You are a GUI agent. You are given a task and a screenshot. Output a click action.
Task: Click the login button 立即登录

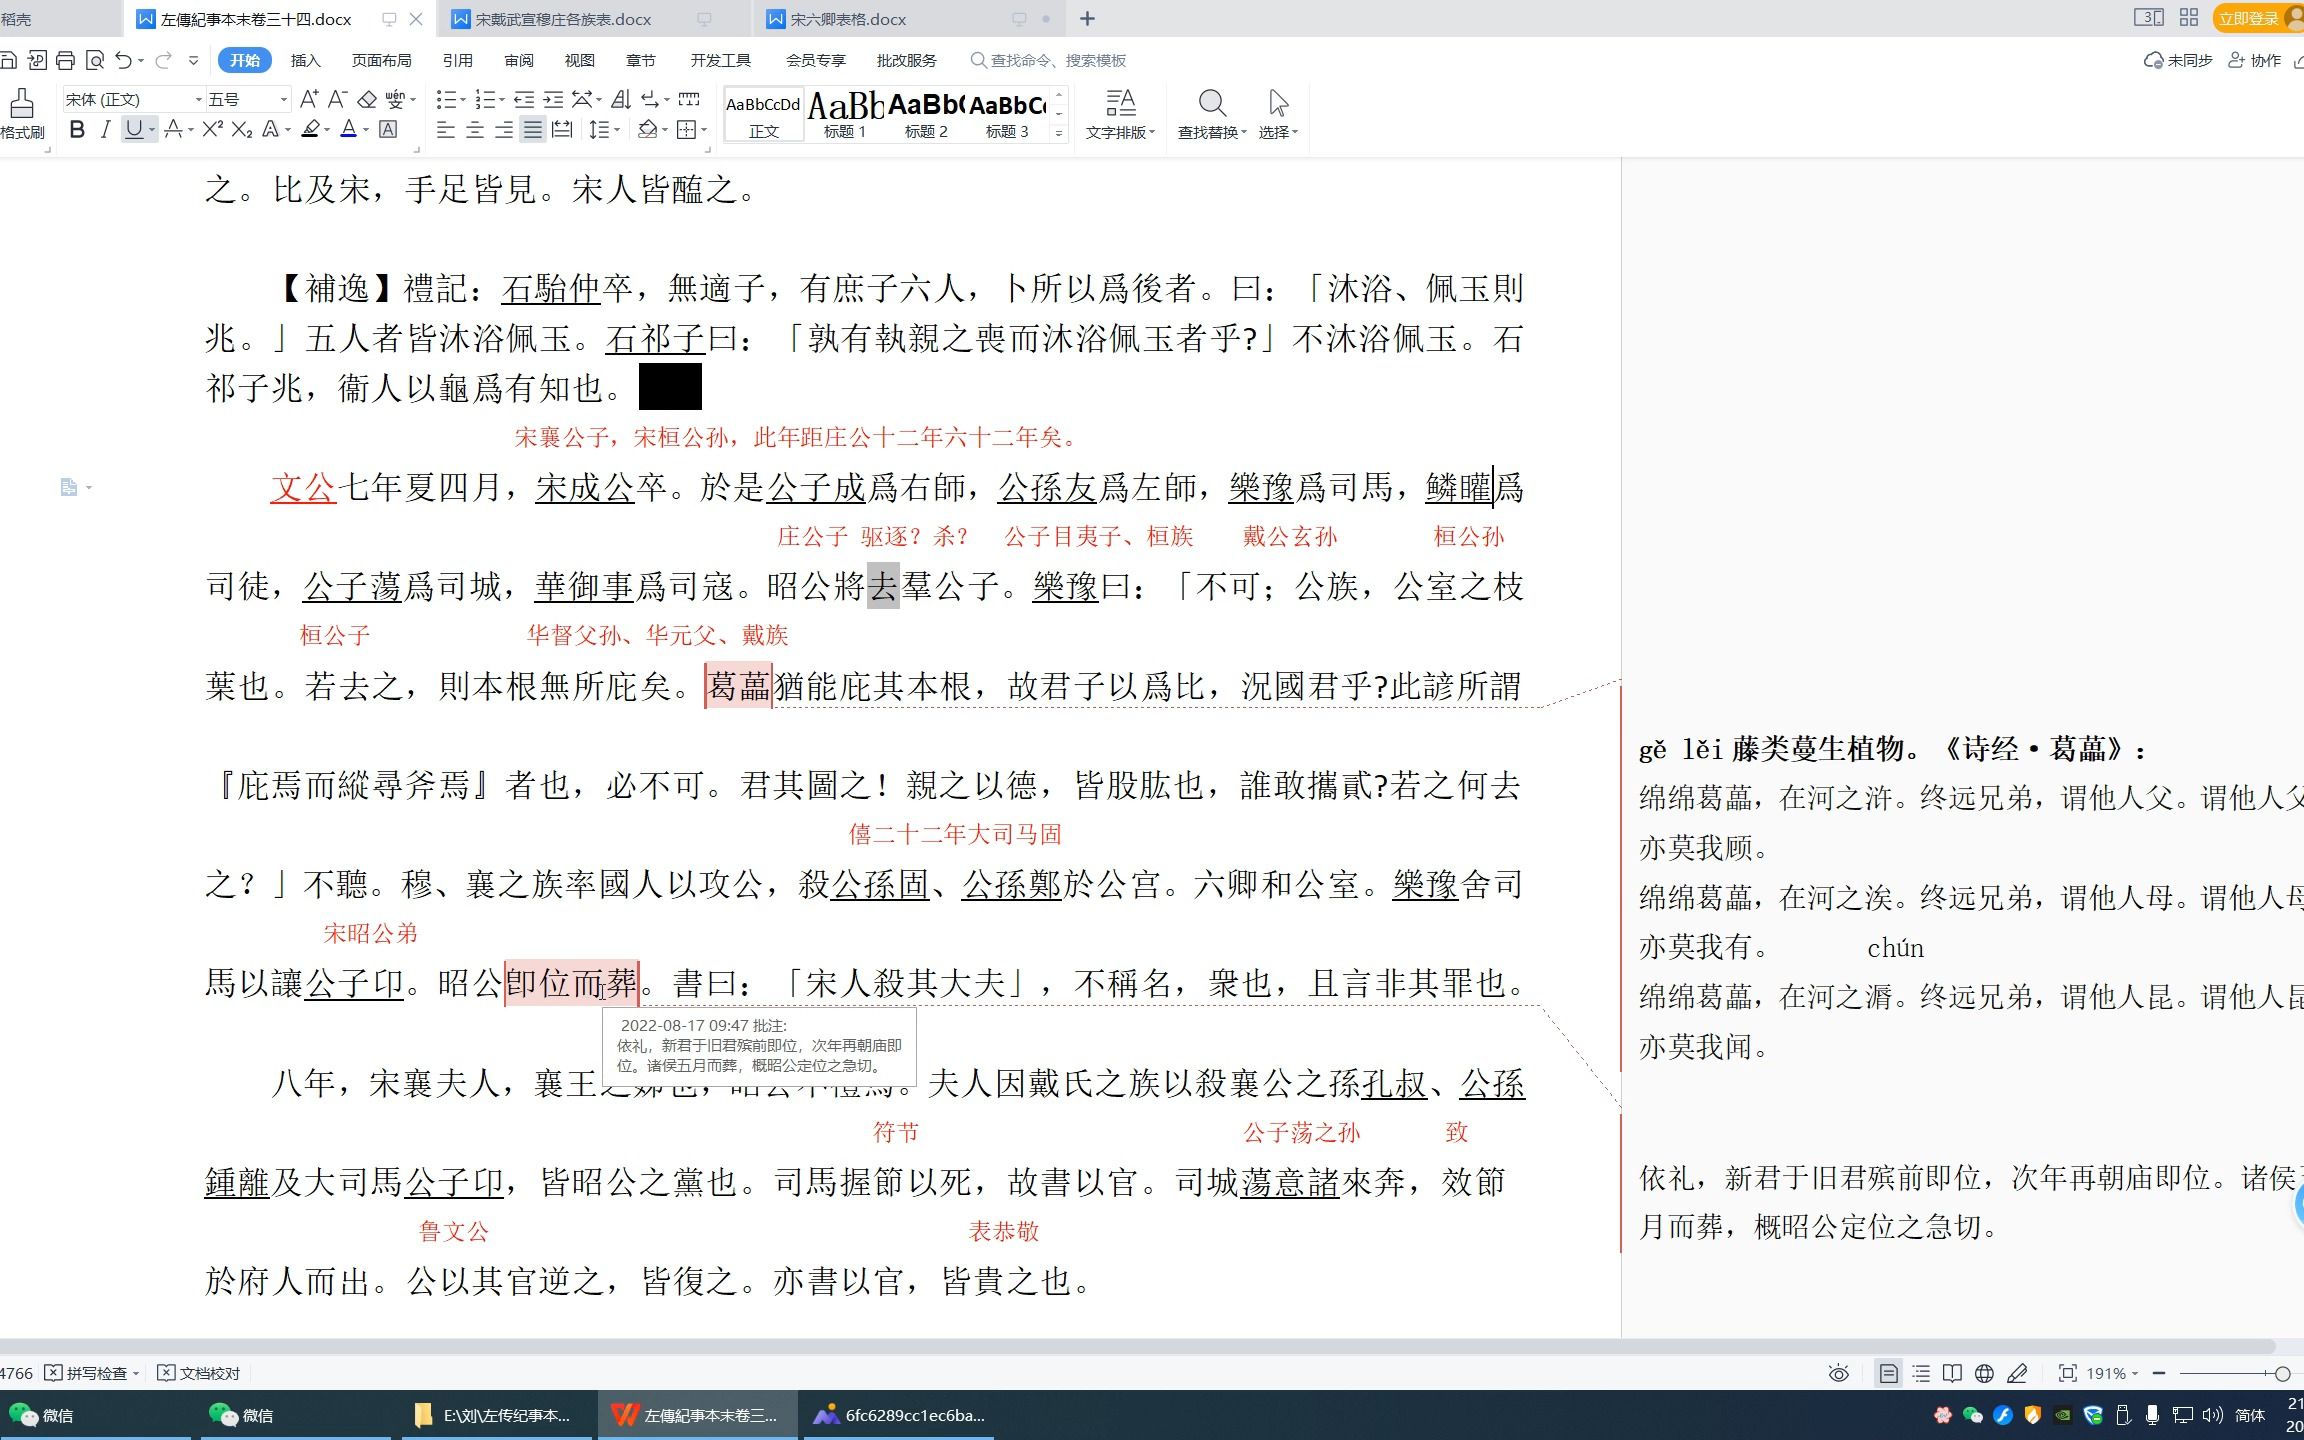pyautogui.click(x=2257, y=18)
